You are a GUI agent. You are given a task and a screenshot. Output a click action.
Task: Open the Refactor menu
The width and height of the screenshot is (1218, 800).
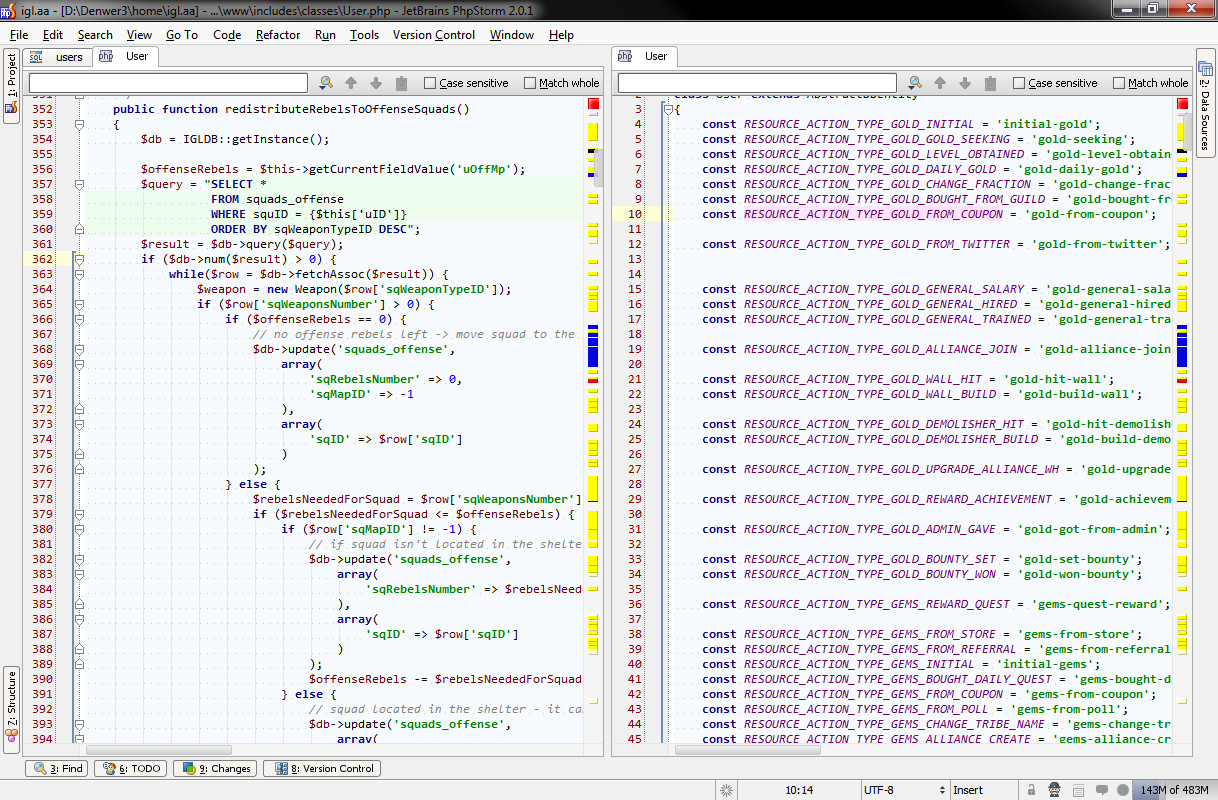pyautogui.click(x=278, y=35)
